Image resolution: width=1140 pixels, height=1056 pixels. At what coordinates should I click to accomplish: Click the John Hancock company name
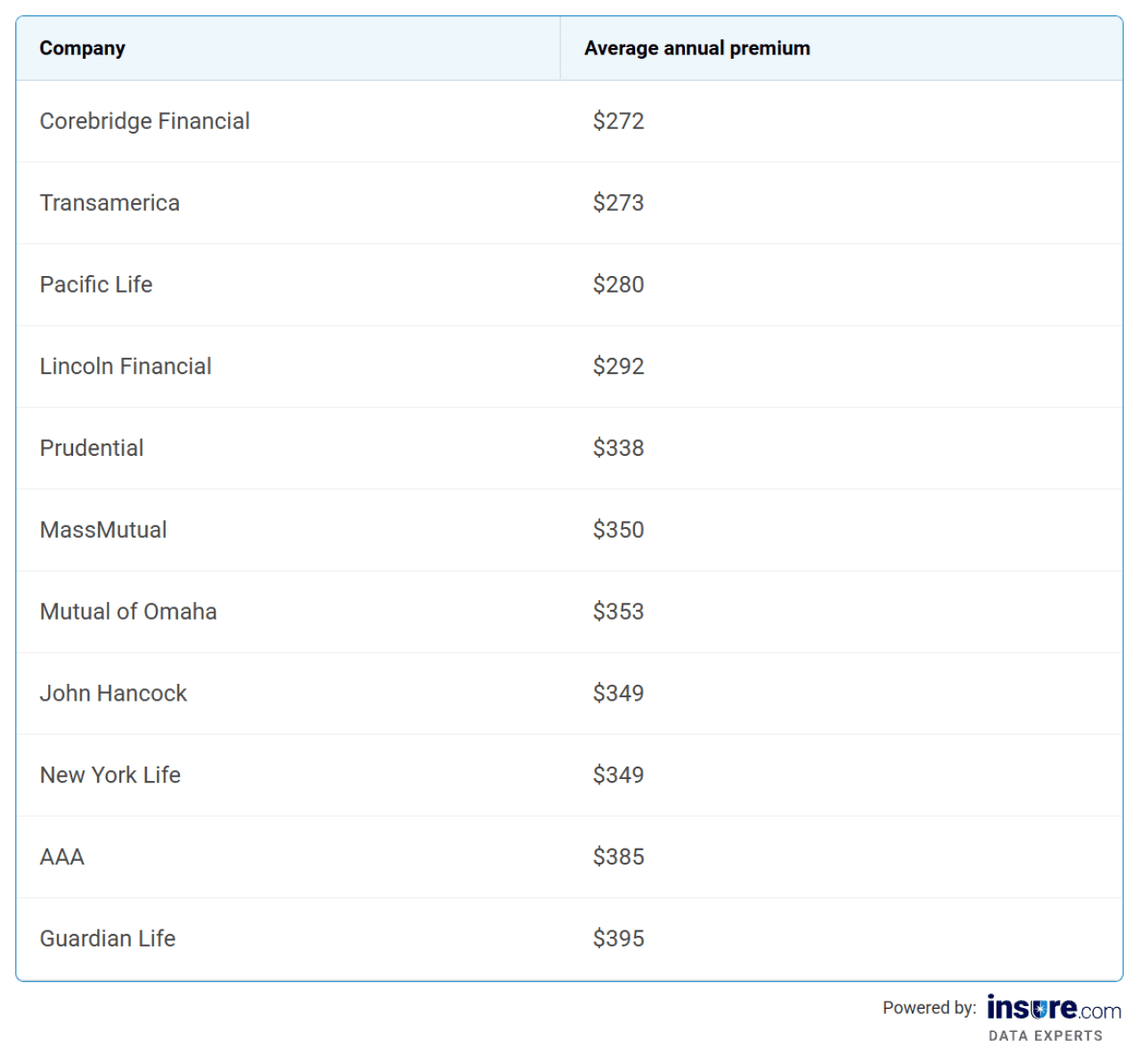(x=113, y=694)
